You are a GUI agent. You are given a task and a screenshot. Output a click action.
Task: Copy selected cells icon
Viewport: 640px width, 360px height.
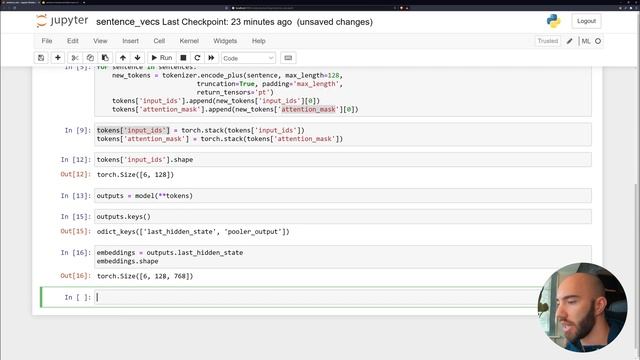coord(90,58)
